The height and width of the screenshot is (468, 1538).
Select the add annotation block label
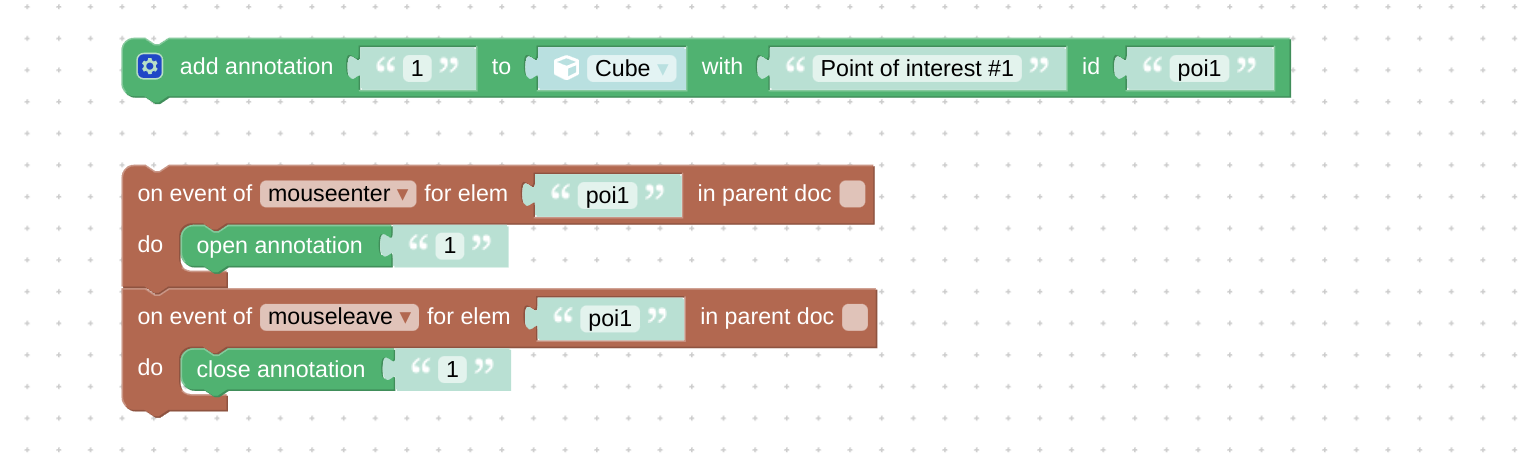pos(256,67)
